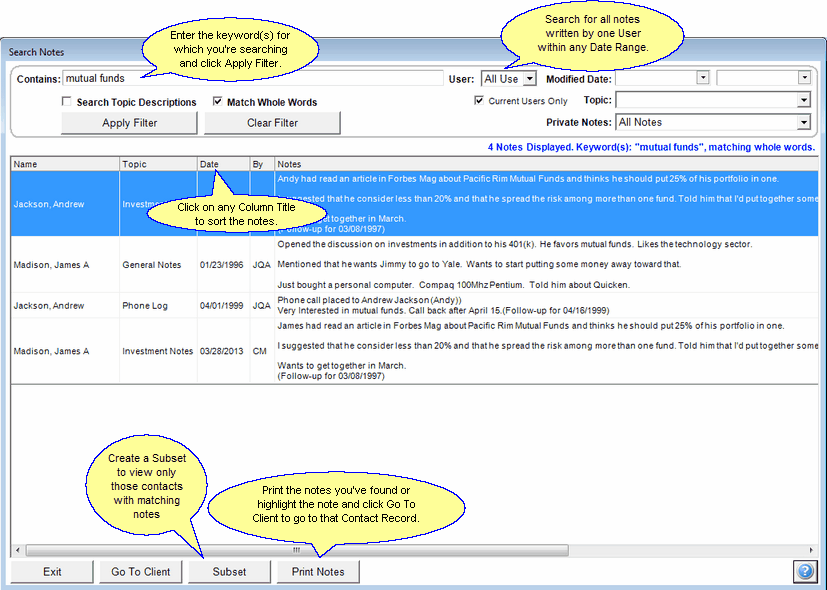Enable Search Topic Descriptions checkbox
The width and height of the screenshot is (827, 590).
[x=67, y=102]
